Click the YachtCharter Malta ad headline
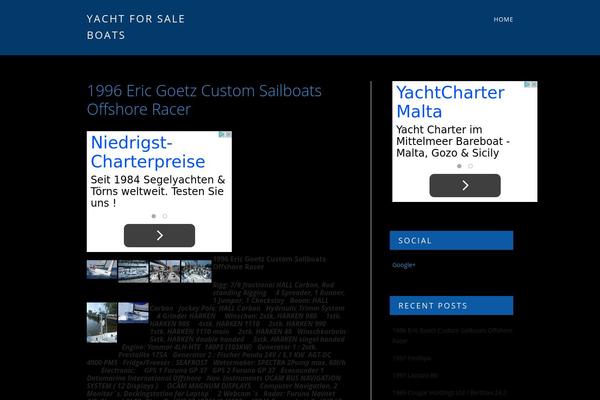The image size is (600, 400). 450,102
